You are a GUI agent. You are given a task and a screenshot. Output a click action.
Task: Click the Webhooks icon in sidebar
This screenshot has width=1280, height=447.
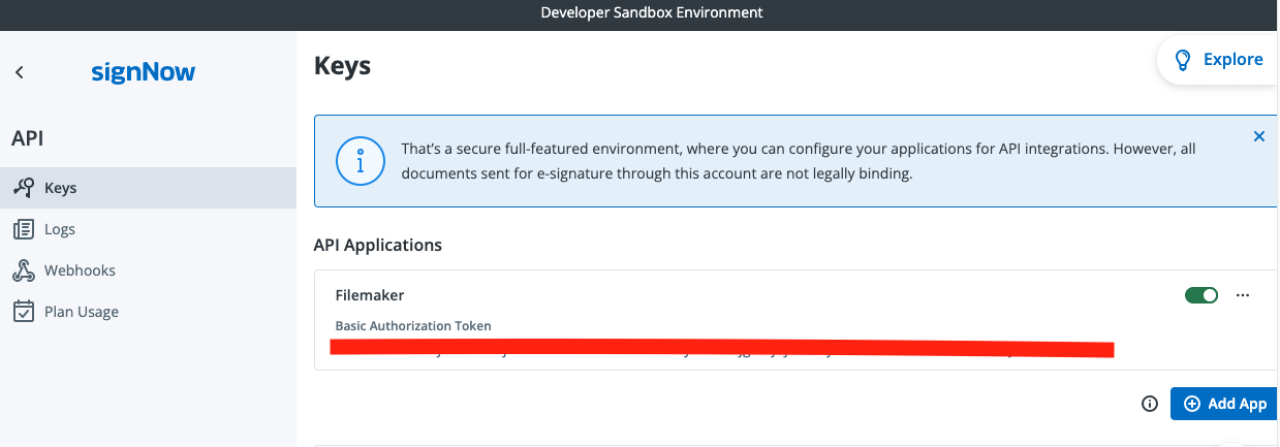click(23, 270)
